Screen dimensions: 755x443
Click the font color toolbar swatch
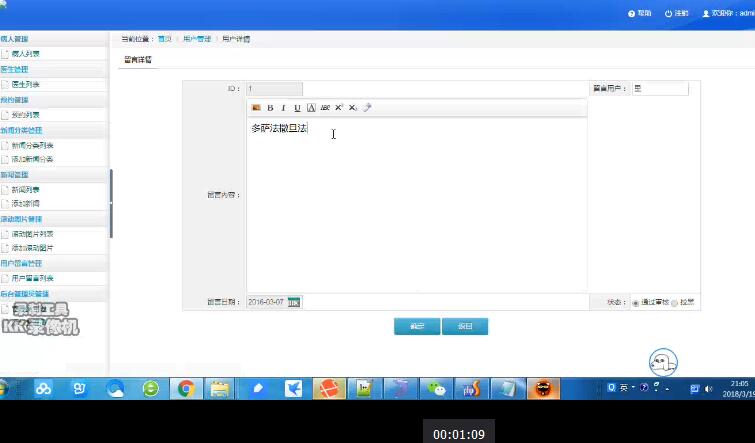click(311, 108)
